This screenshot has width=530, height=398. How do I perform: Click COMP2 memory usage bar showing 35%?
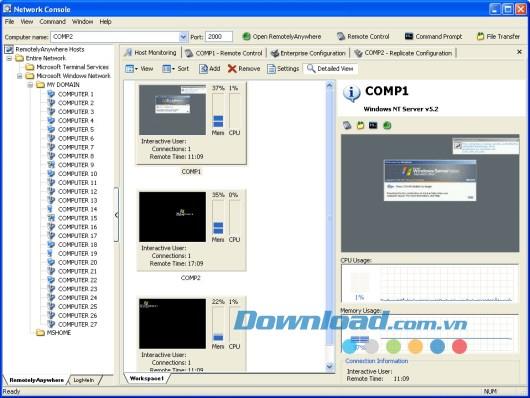218,217
